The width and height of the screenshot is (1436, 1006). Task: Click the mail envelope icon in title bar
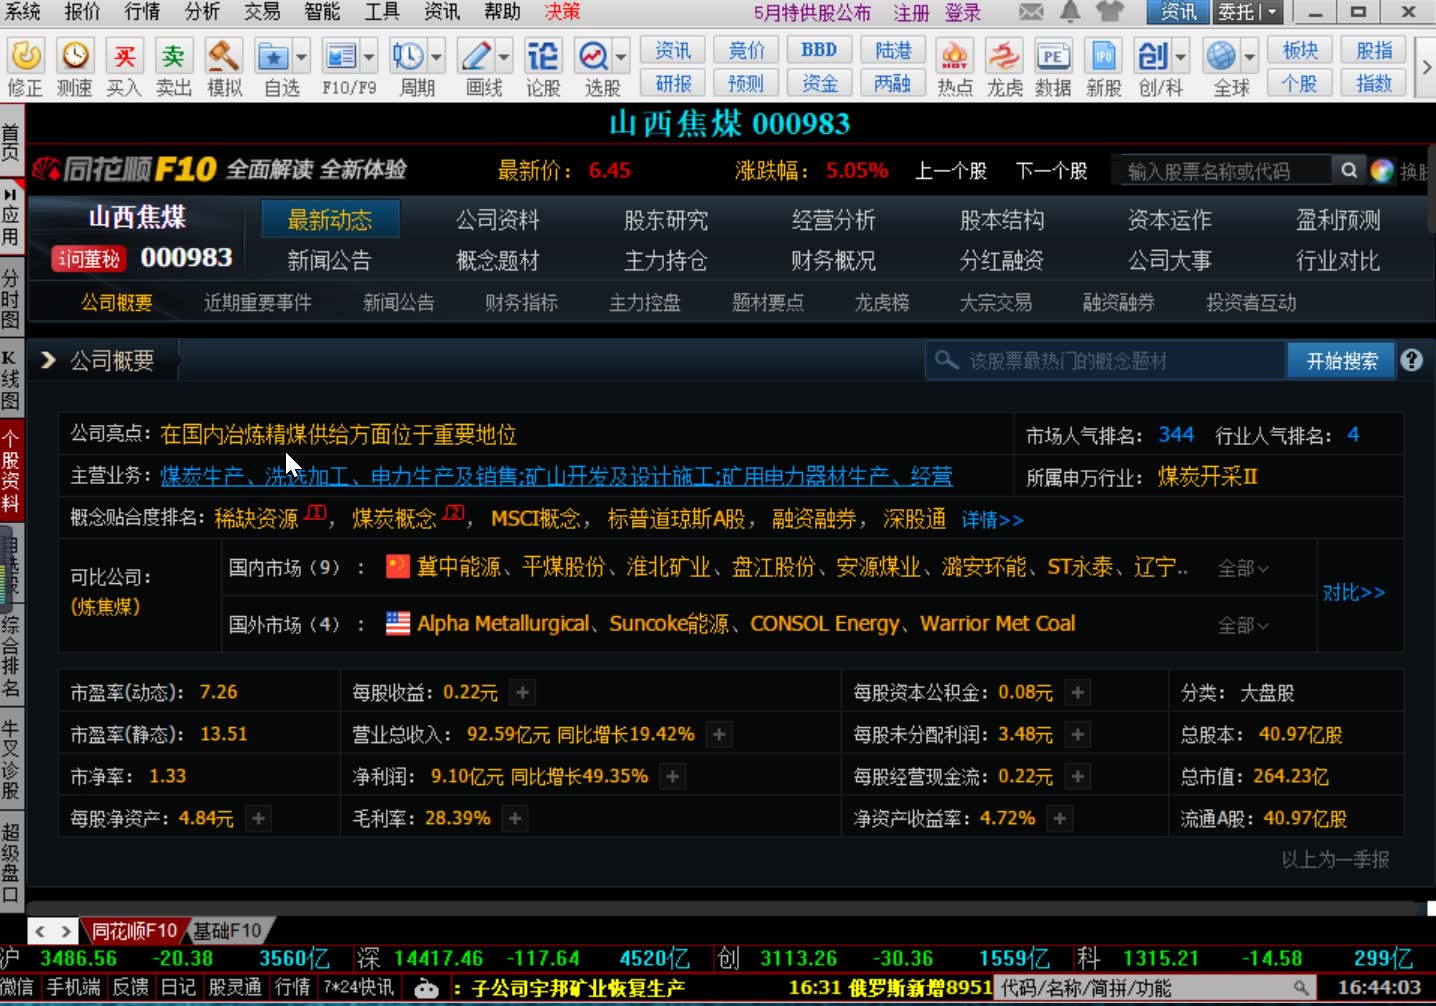(1031, 12)
